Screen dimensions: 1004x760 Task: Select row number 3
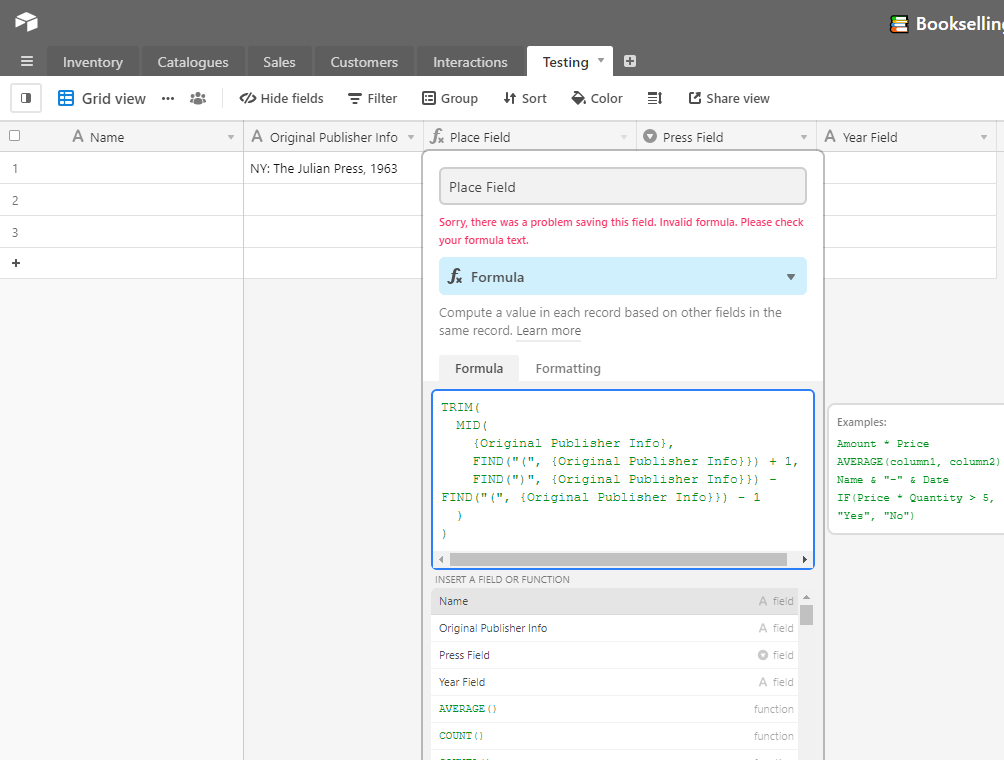coord(15,232)
